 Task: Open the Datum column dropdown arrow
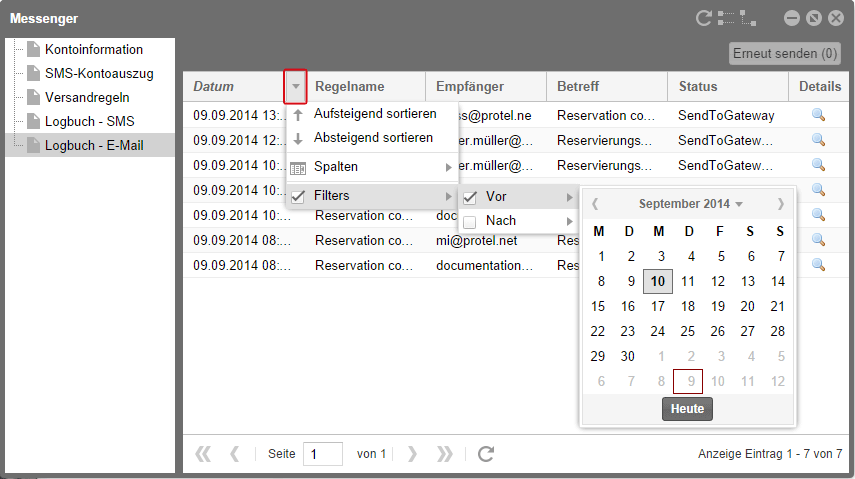[x=295, y=87]
